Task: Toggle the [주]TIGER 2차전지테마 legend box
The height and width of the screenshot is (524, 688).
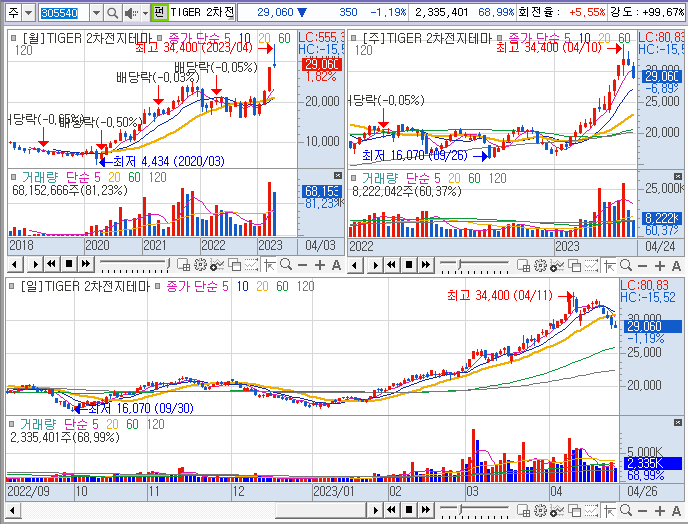Action: pos(353,38)
